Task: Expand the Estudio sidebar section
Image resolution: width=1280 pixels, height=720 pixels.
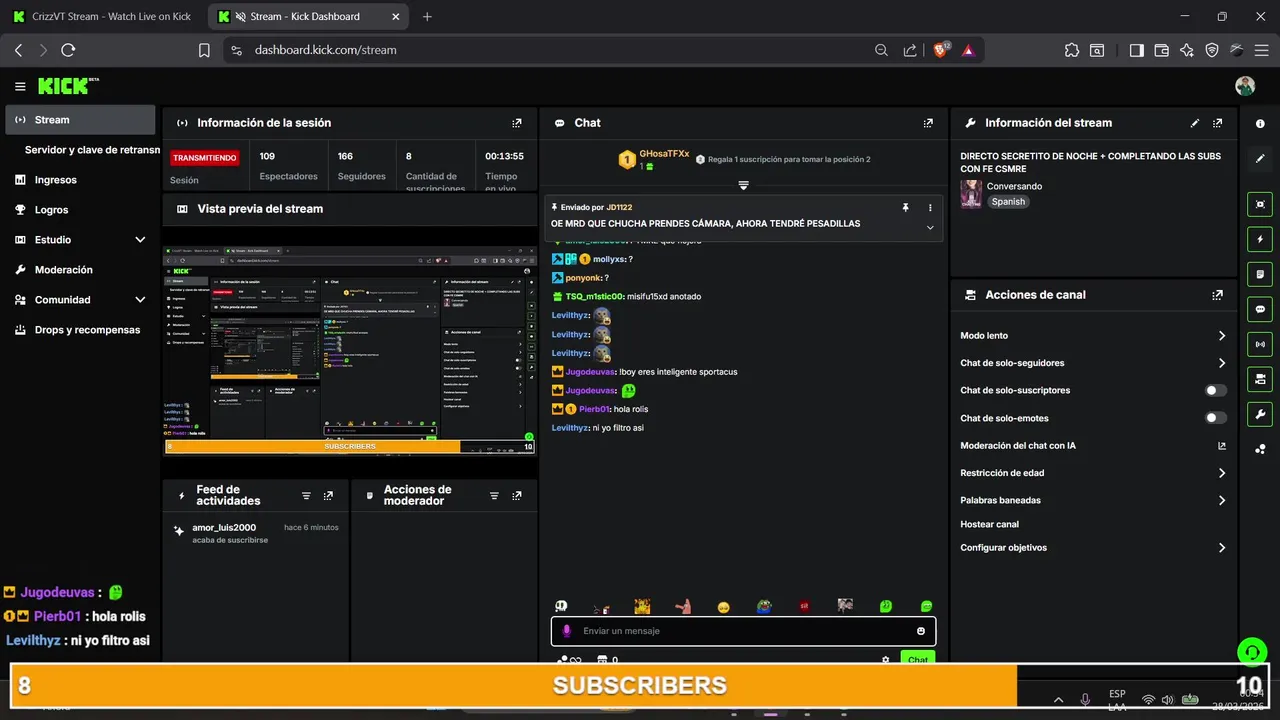Action: [140, 240]
